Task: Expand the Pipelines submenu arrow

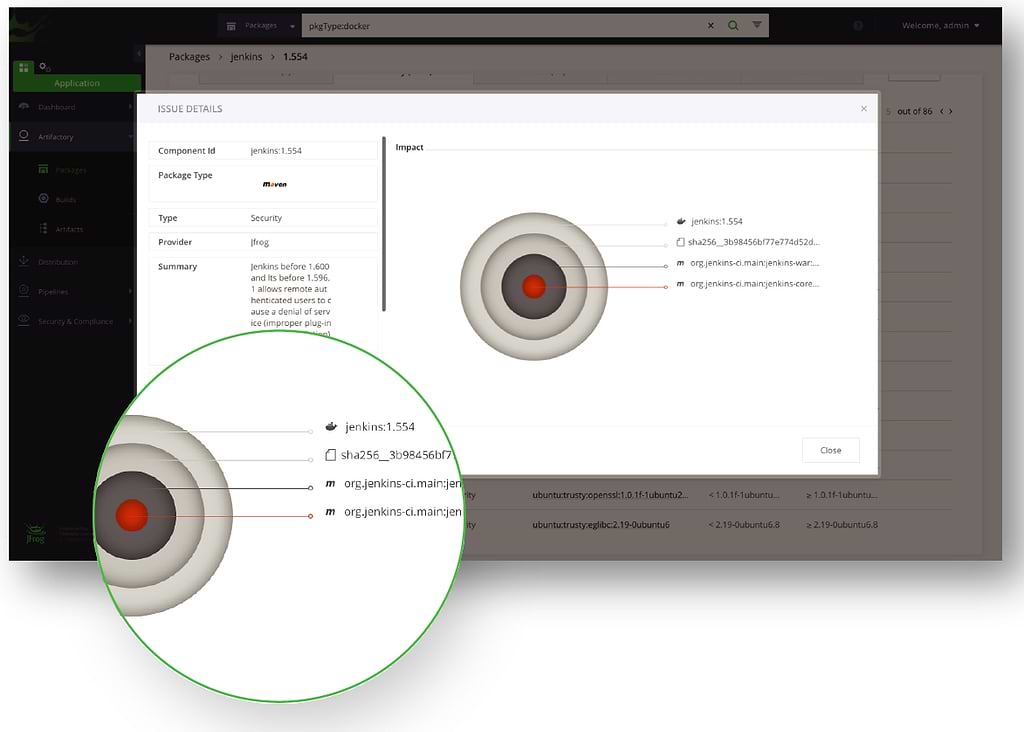Action: pos(131,291)
